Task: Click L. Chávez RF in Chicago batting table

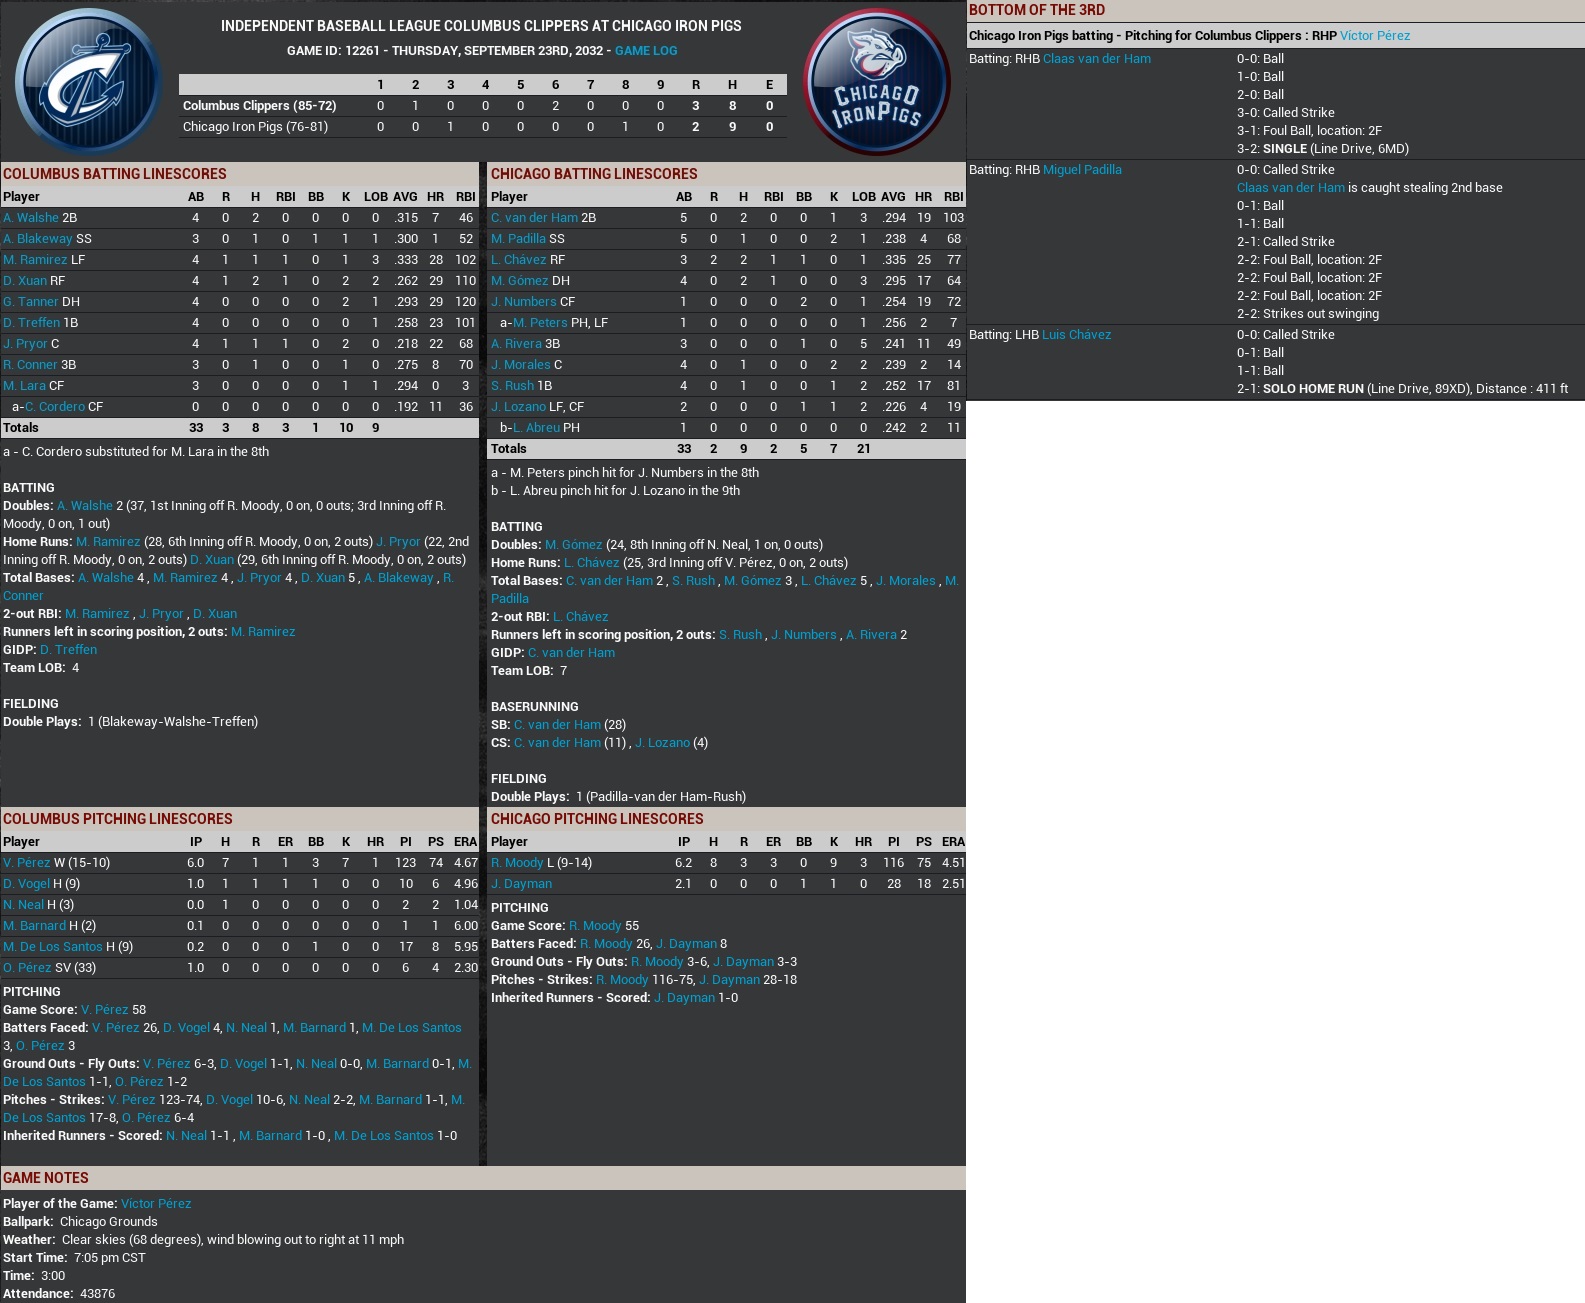Action: 519,260
